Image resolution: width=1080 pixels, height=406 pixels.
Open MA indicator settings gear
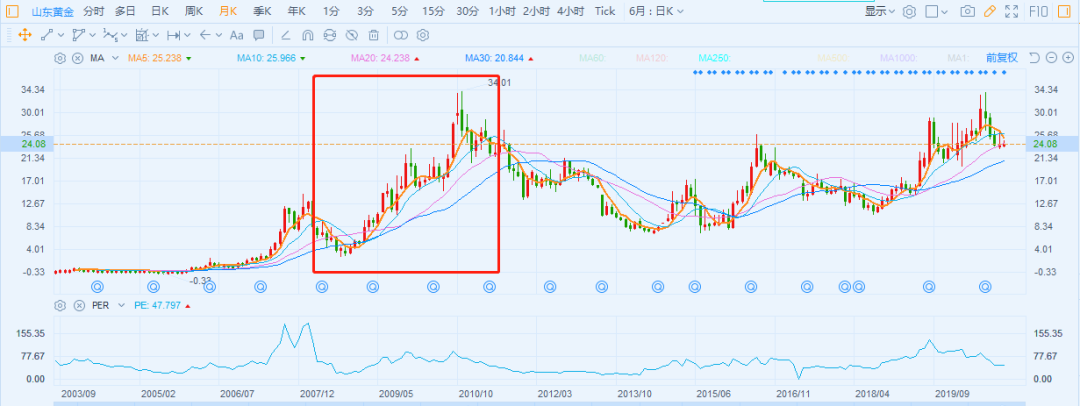click(x=60, y=58)
